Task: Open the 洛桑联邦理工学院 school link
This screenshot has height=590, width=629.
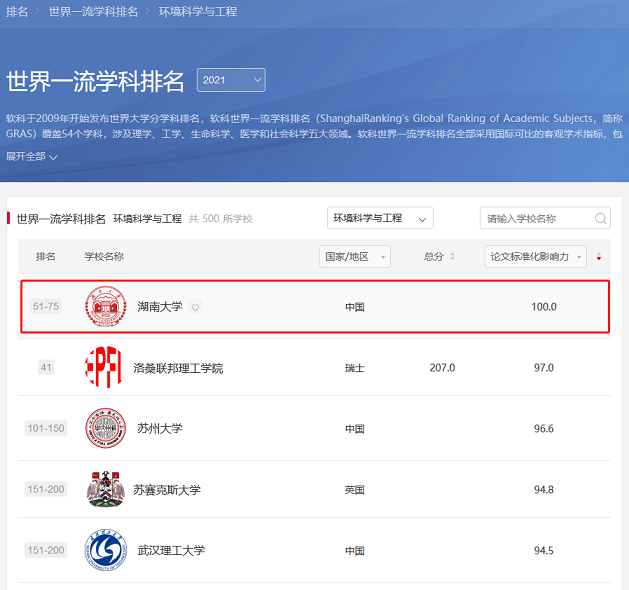Action: (178, 368)
